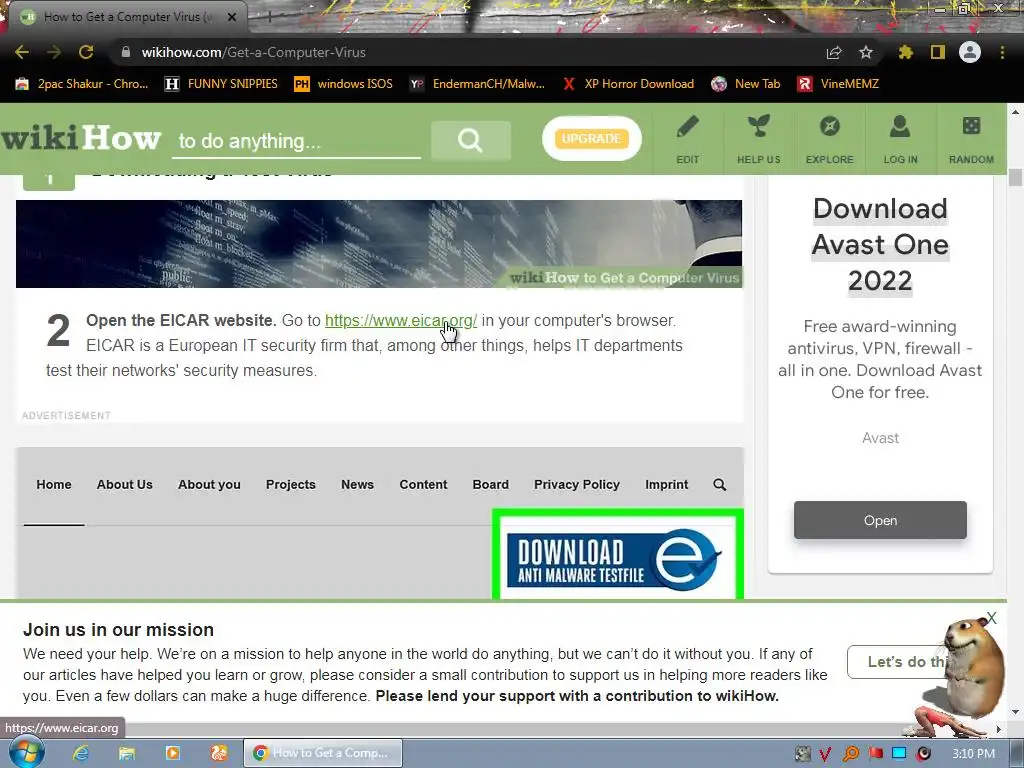Open VineMEMZ bookmark

(x=839, y=84)
